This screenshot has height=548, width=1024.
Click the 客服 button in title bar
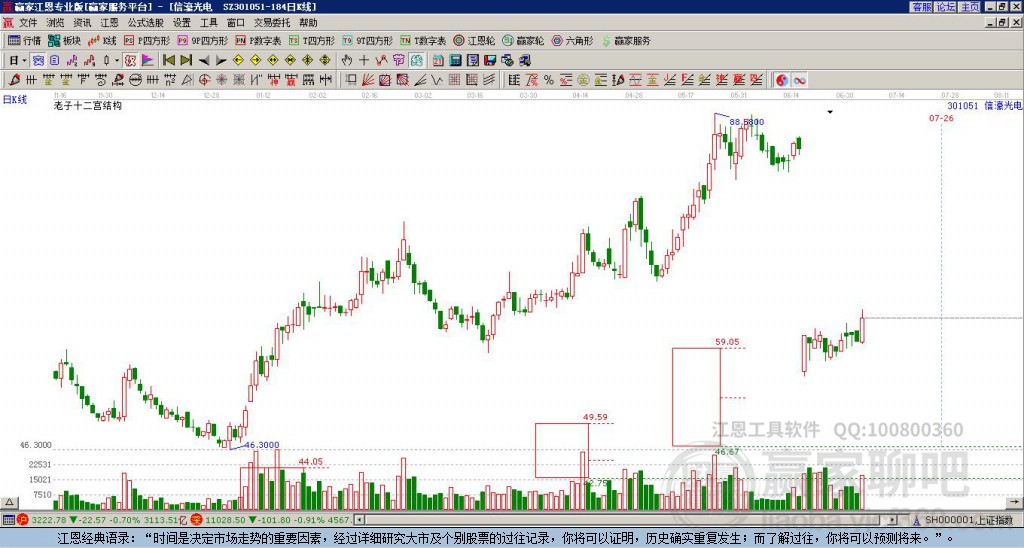click(921, 6)
